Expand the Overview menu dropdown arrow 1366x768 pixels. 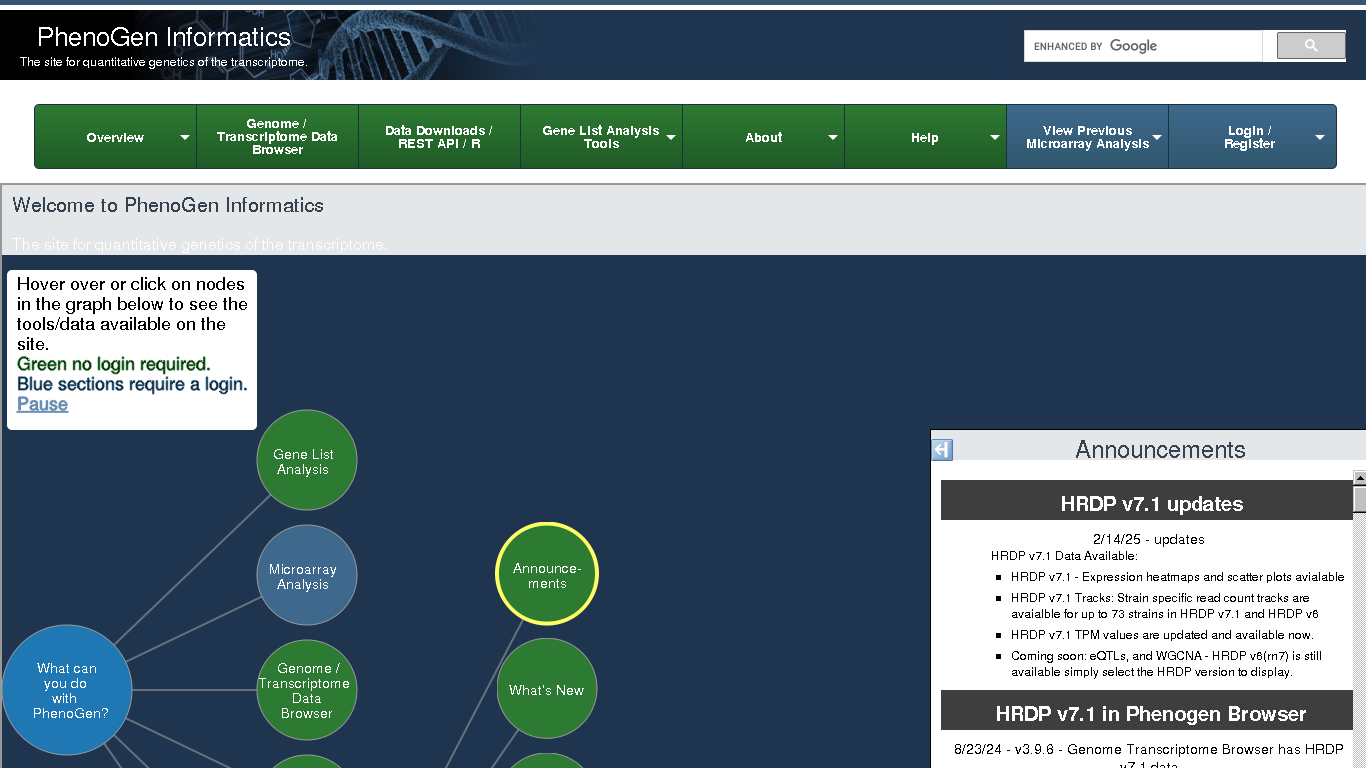185,138
